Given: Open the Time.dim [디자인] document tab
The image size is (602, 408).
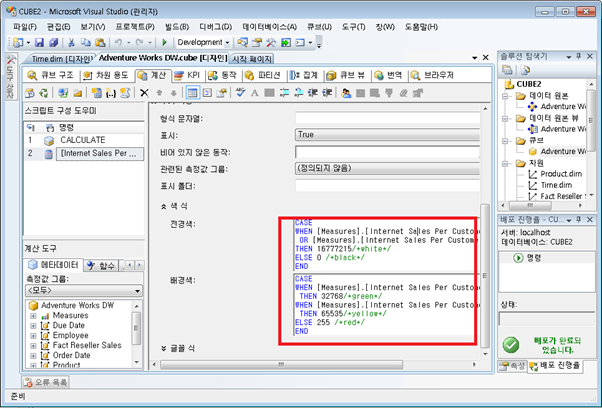Looking at the screenshot, I should pyautogui.click(x=61, y=59).
